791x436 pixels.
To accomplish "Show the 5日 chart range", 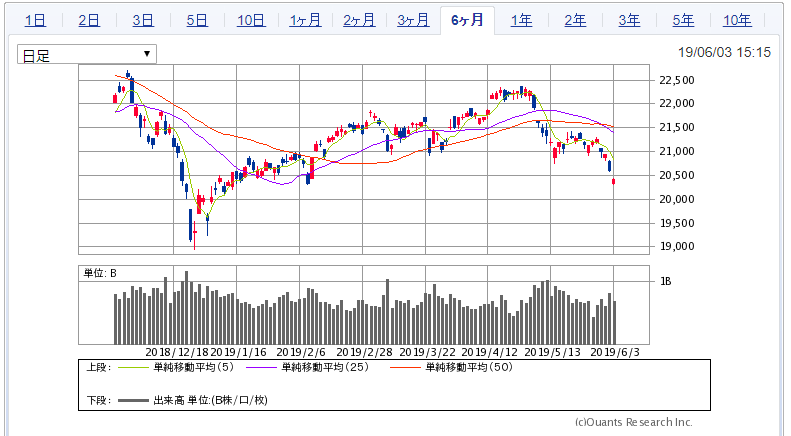I will [196, 20].
